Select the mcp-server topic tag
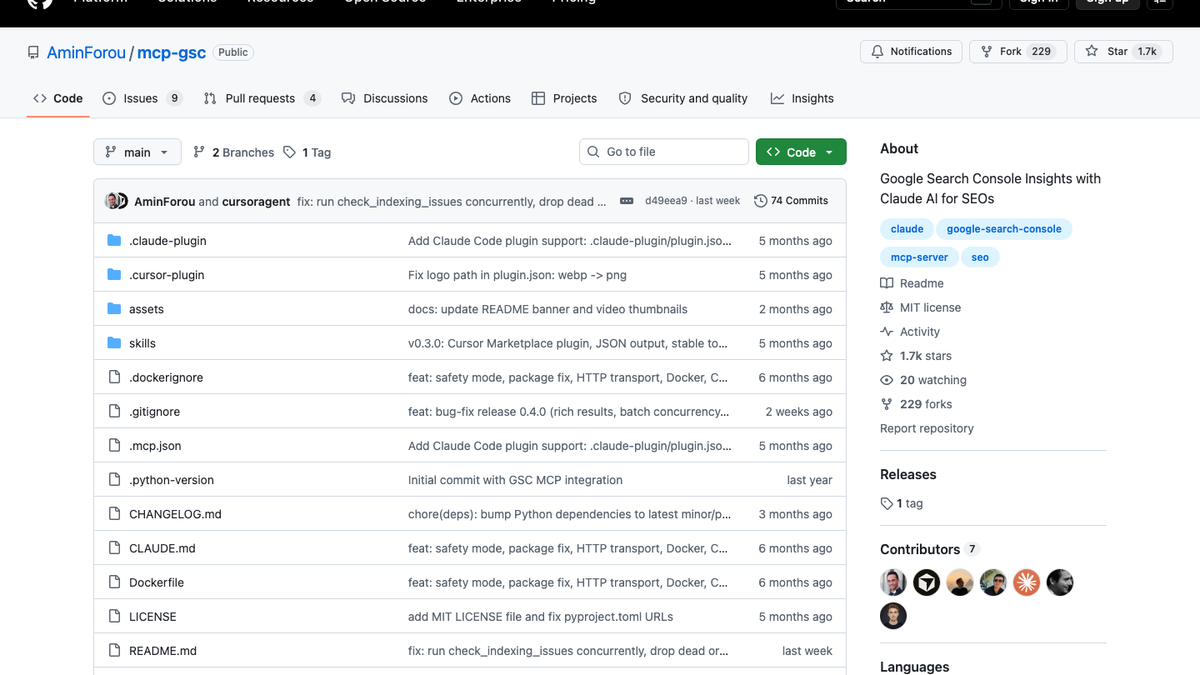 (919, 257)
